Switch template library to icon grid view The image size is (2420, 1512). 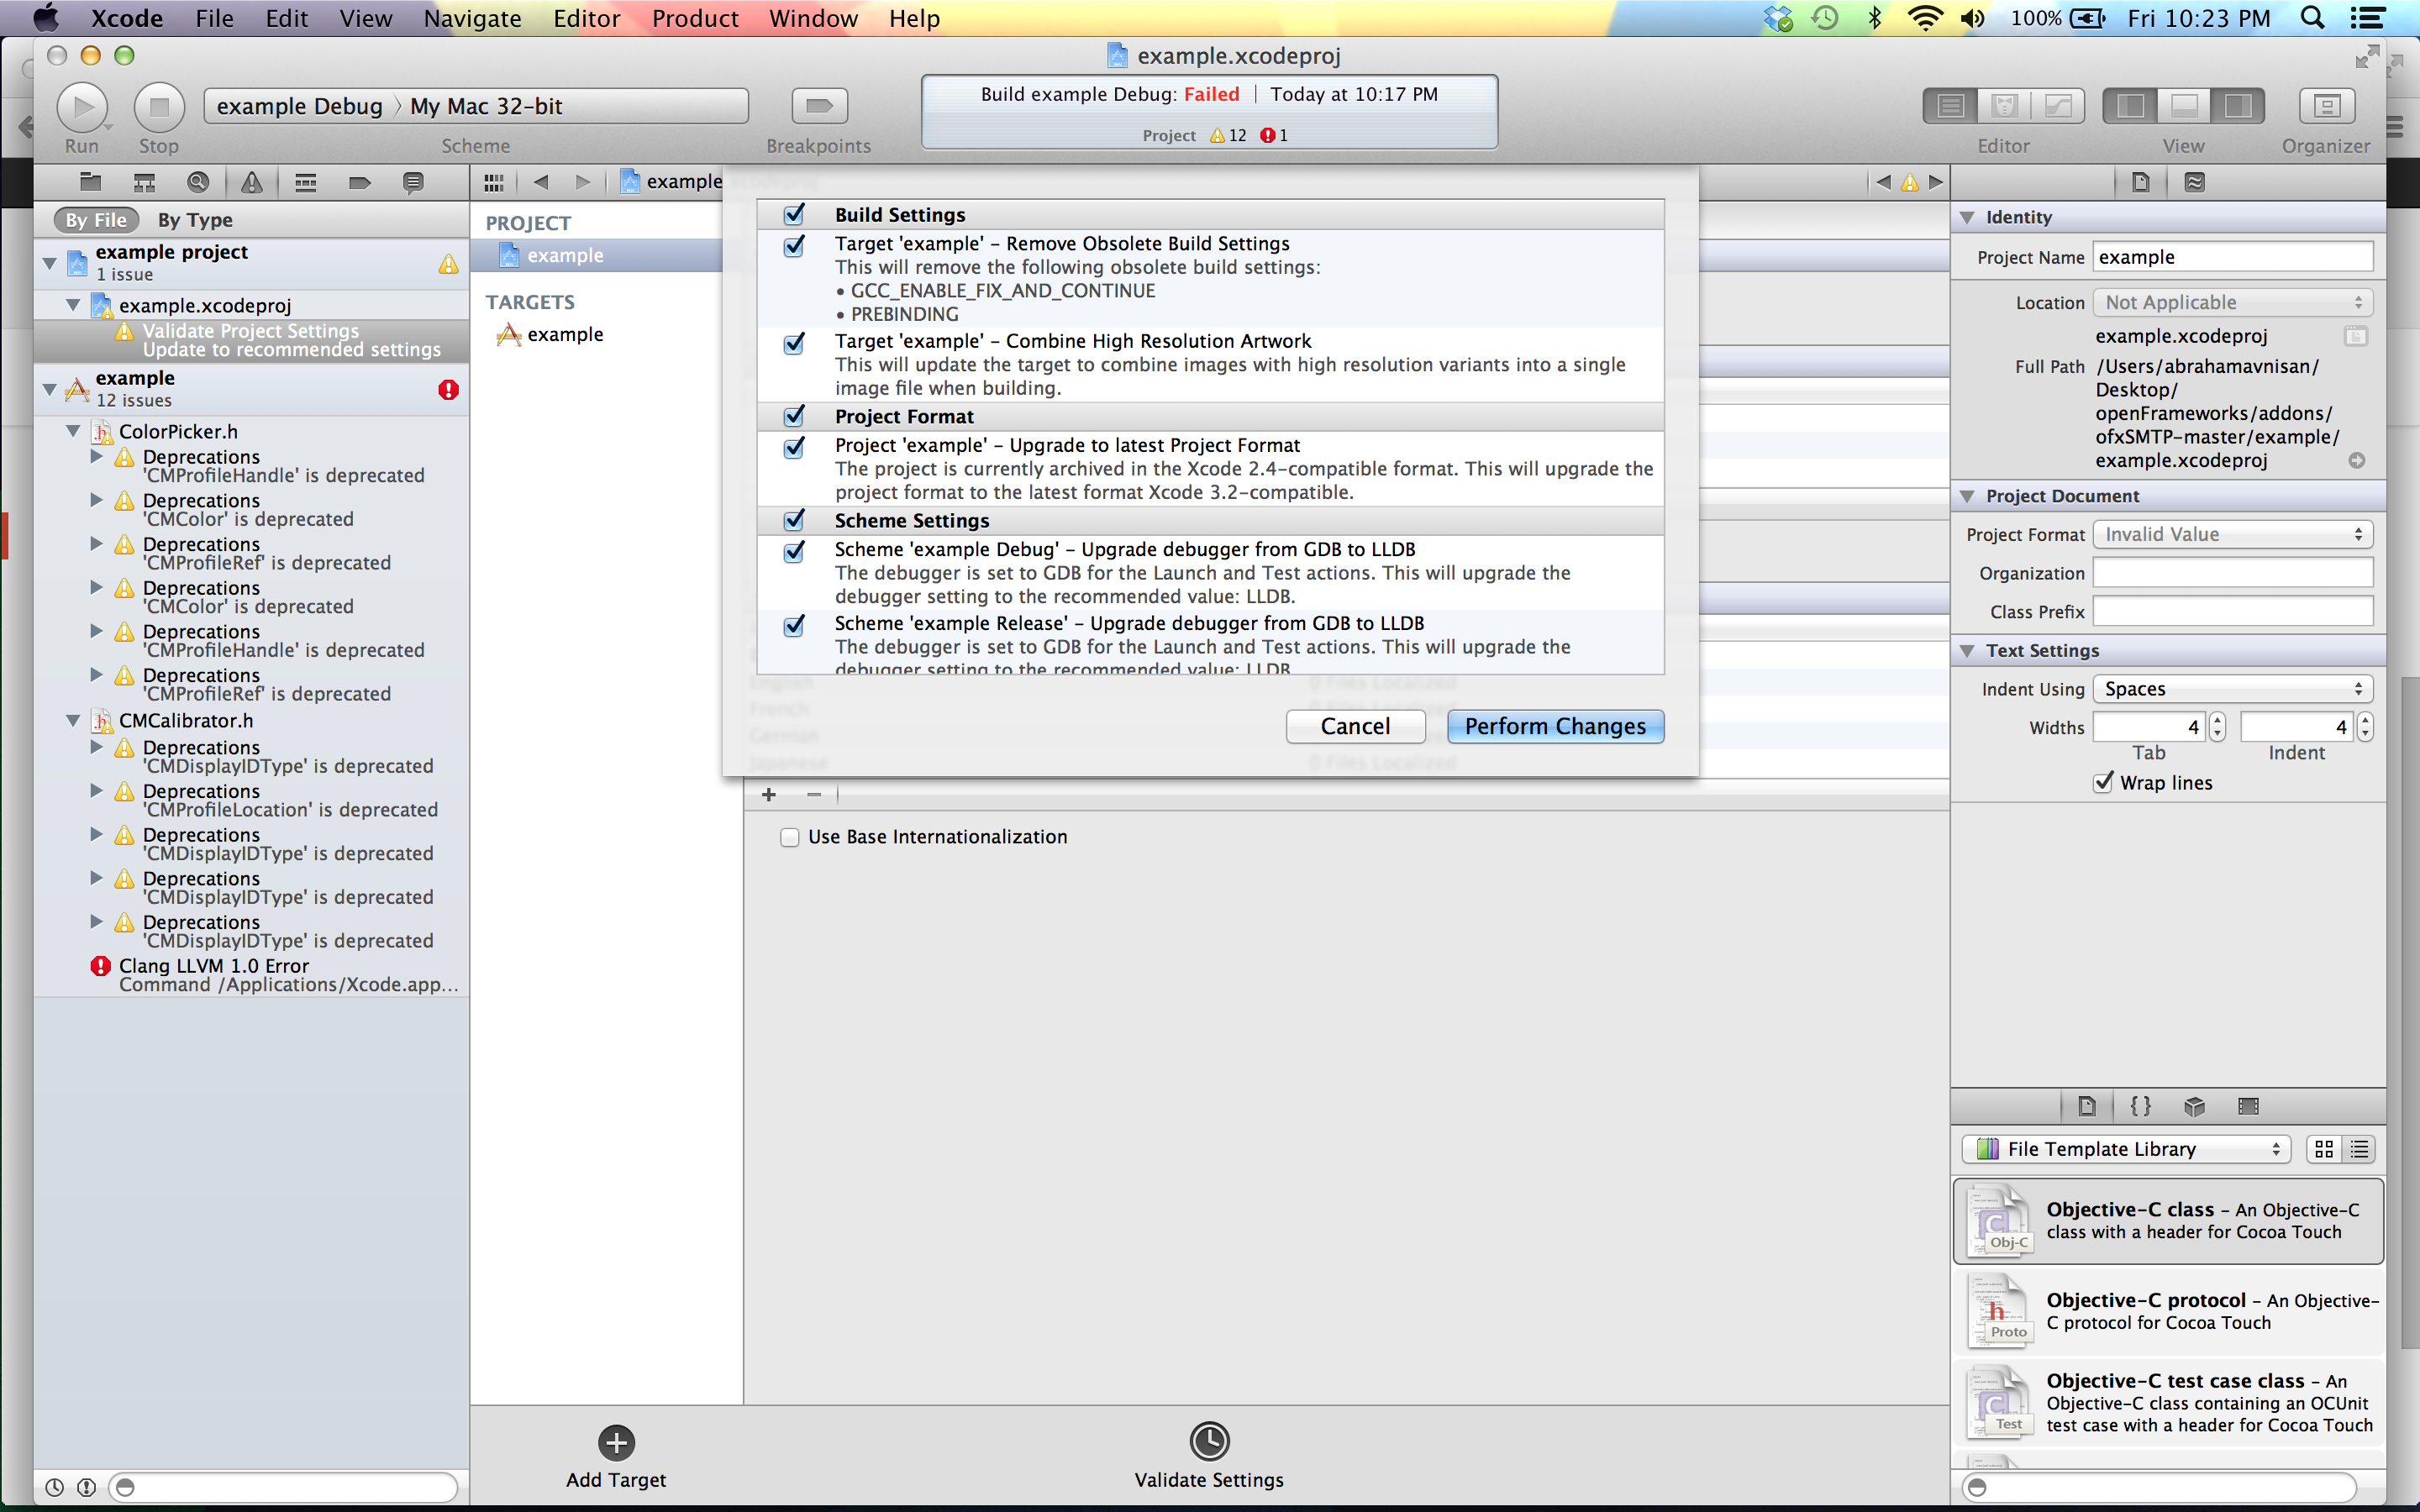(2324, 1149)
